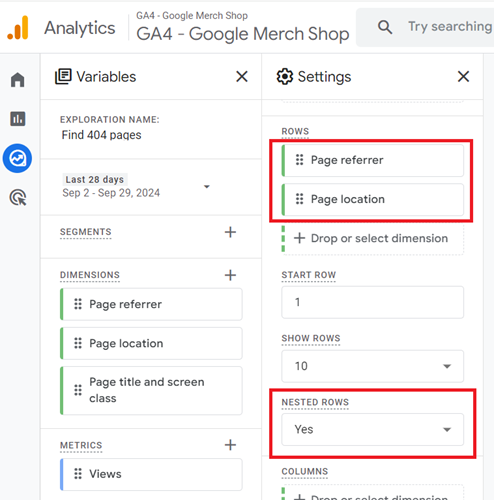Click the SHOW ROWS label

click(x=311, y=338)
